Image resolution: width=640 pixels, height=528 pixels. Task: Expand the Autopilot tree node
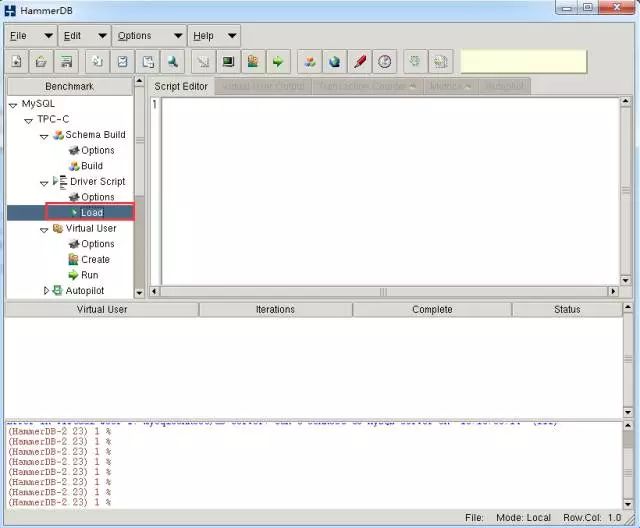click(46, 291)
